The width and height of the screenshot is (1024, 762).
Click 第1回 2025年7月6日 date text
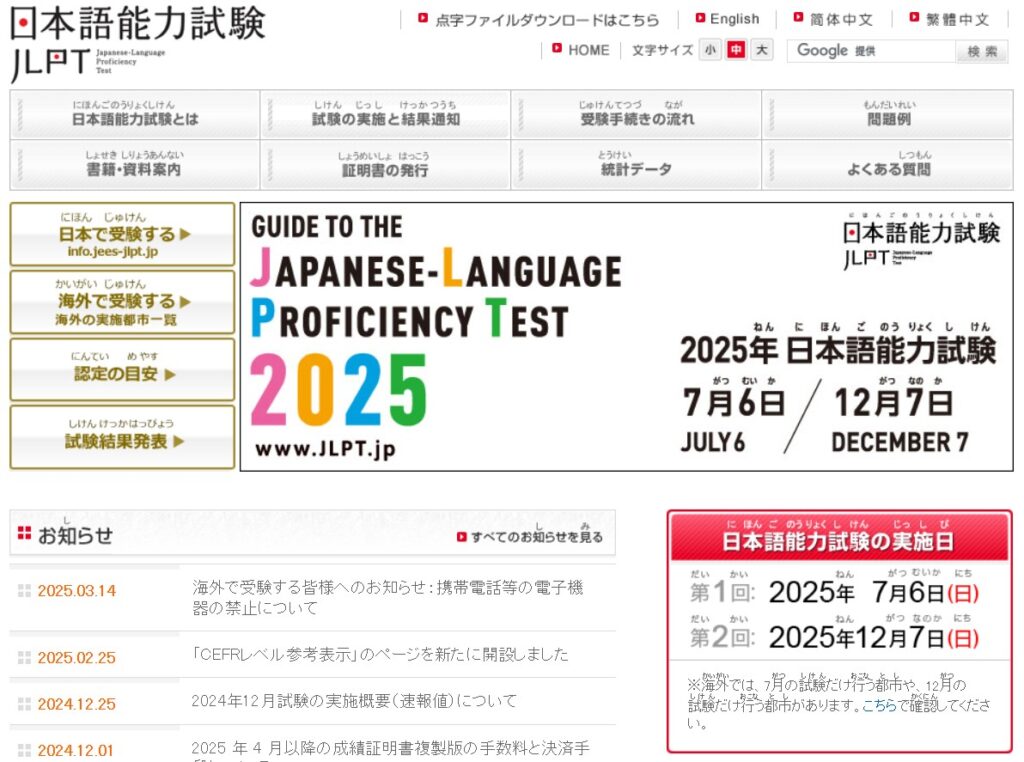click(x=835, y=593)
